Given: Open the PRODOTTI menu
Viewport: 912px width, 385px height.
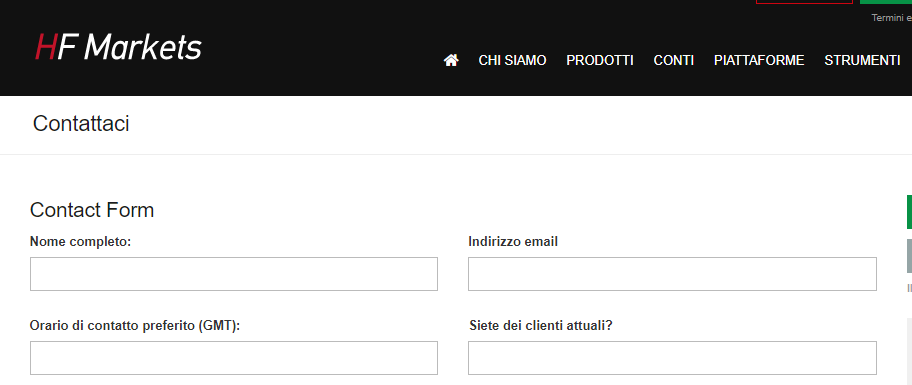Looking at the screenshot, I should [x=600, y=60].
